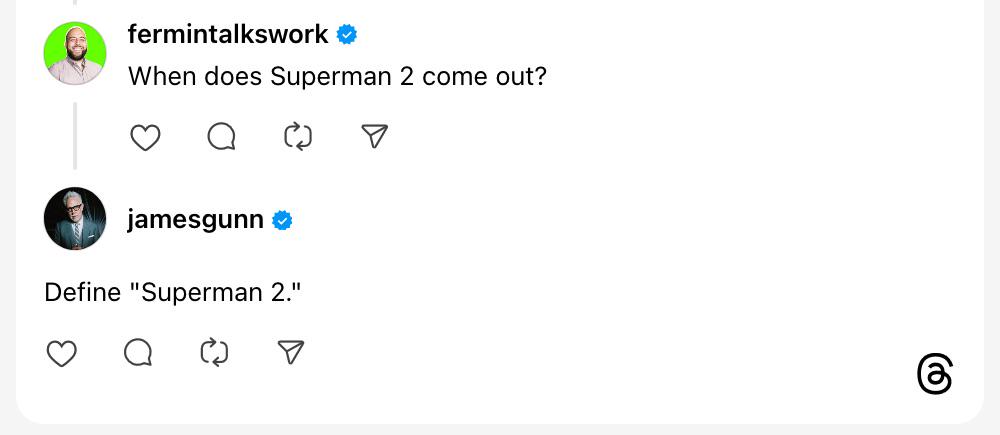Open the 'When does Superman 2 come out?' post
The height and width of the screenshot is (435, 1000).
(337, 77)
